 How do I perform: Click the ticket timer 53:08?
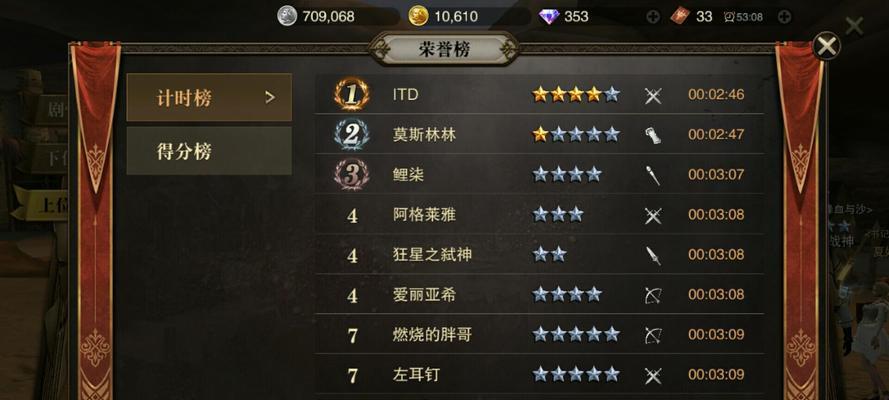(743, 17)
